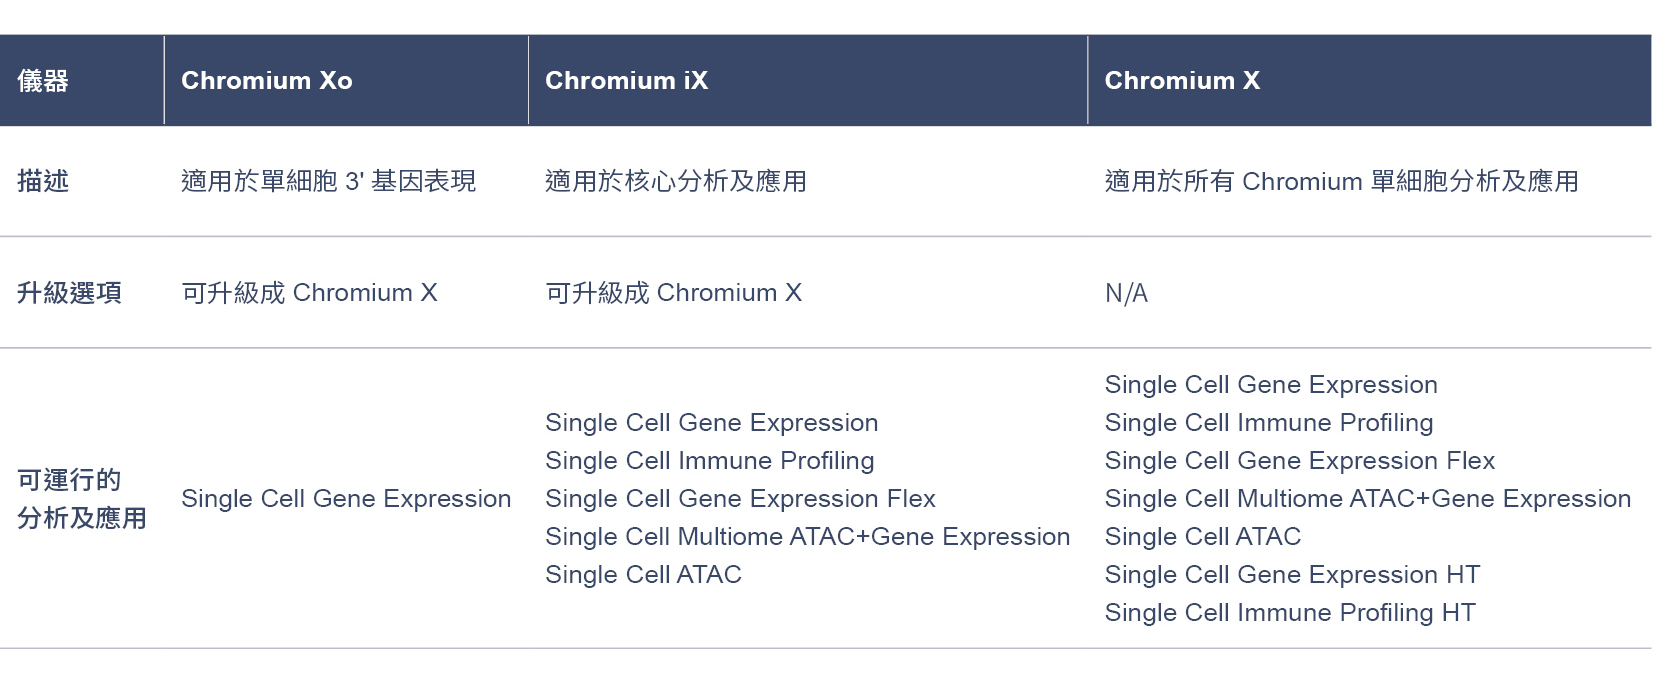Click Single Cell Immune Profiling in iX column

tap(710, 461)
